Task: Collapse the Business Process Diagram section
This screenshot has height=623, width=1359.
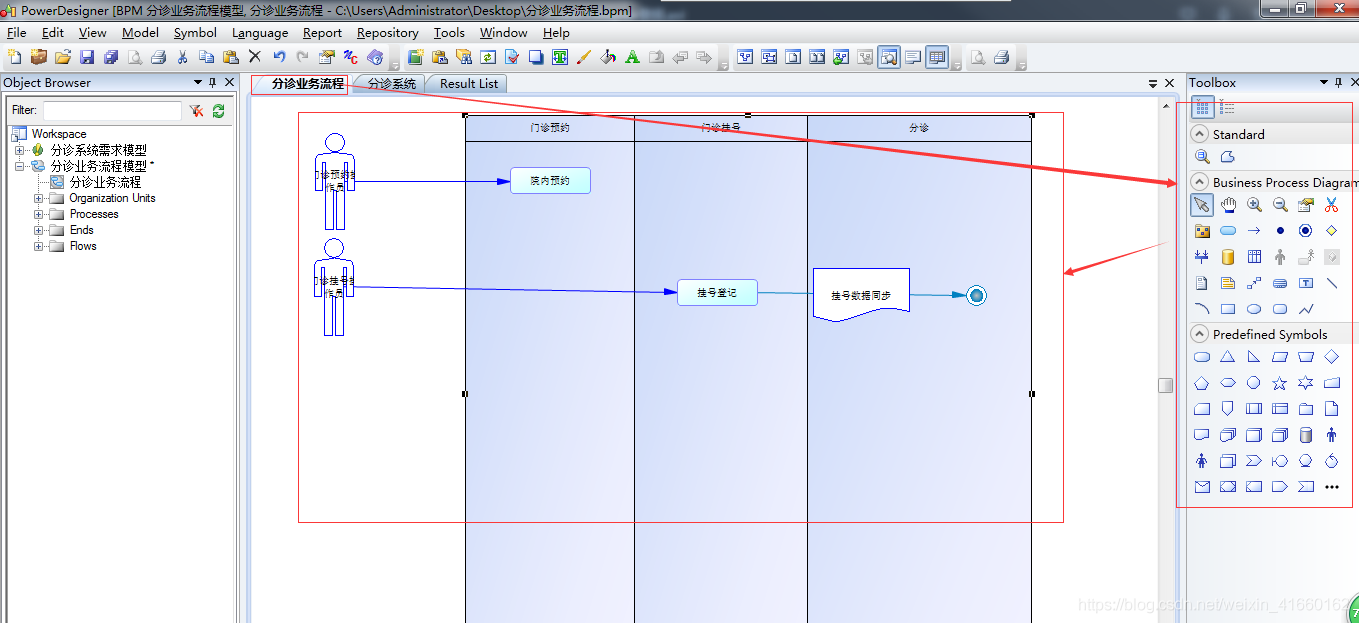Action: tap(1199, 182)
